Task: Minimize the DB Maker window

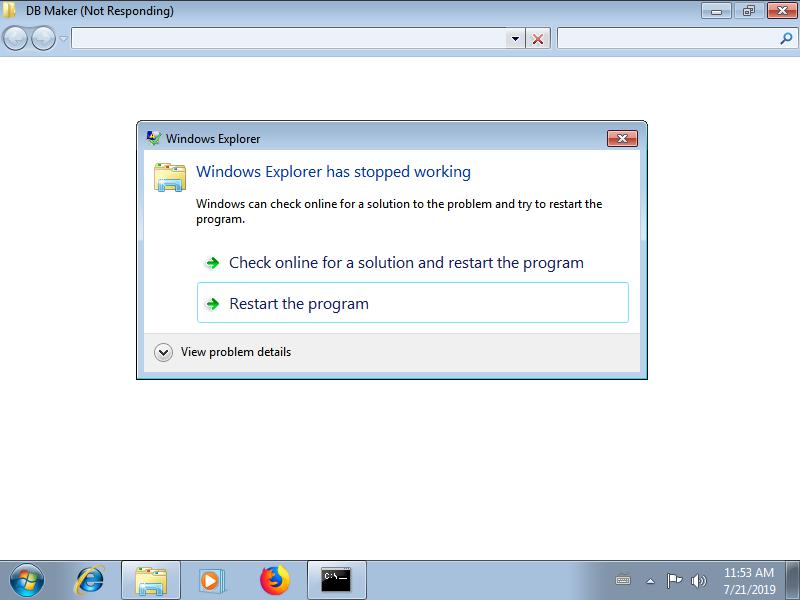Action: (x=716, y=11)
